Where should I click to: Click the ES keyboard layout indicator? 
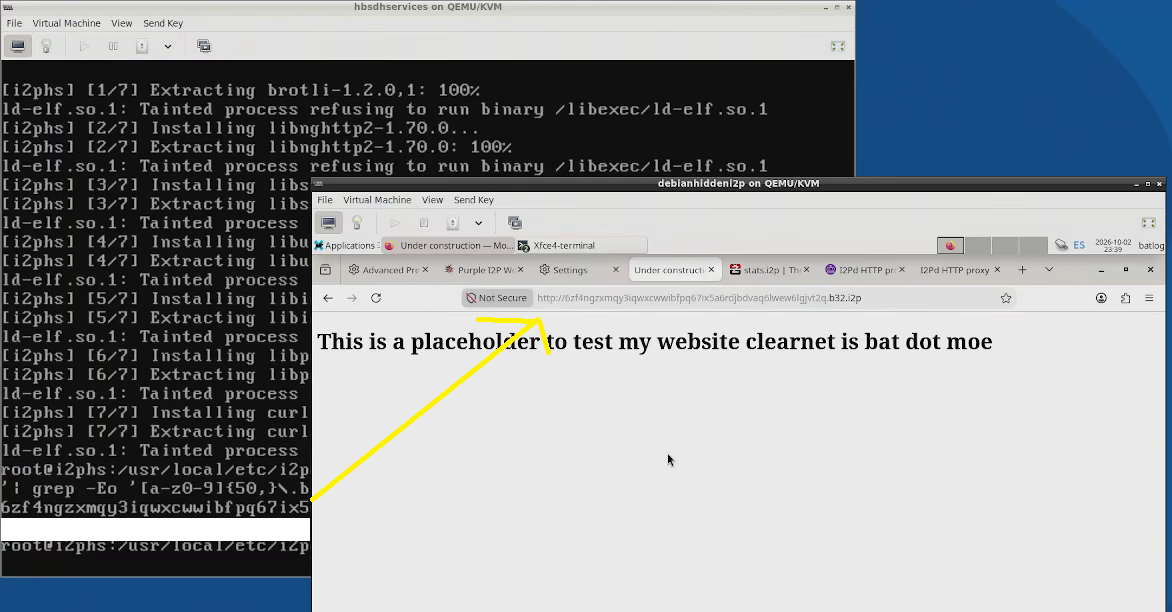coord(1079,245)
